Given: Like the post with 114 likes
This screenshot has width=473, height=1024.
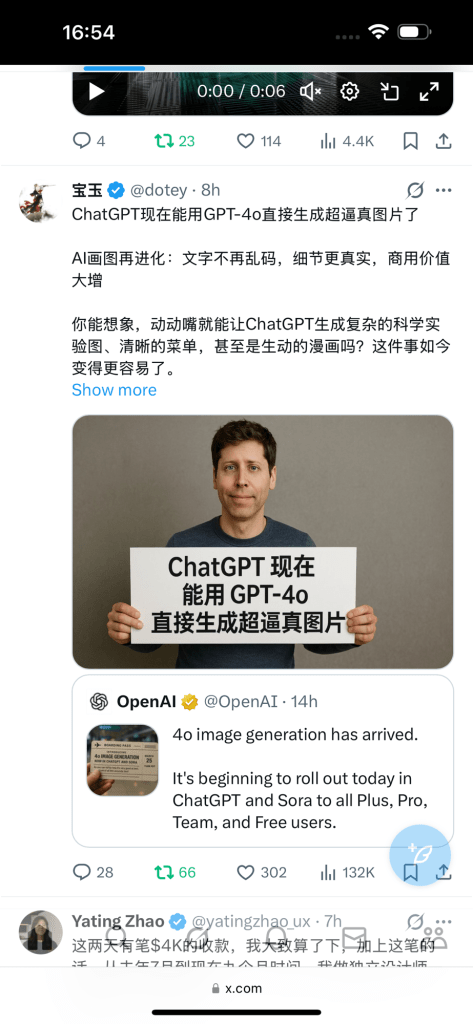Looking at the screenshot, I should point(259,141).
